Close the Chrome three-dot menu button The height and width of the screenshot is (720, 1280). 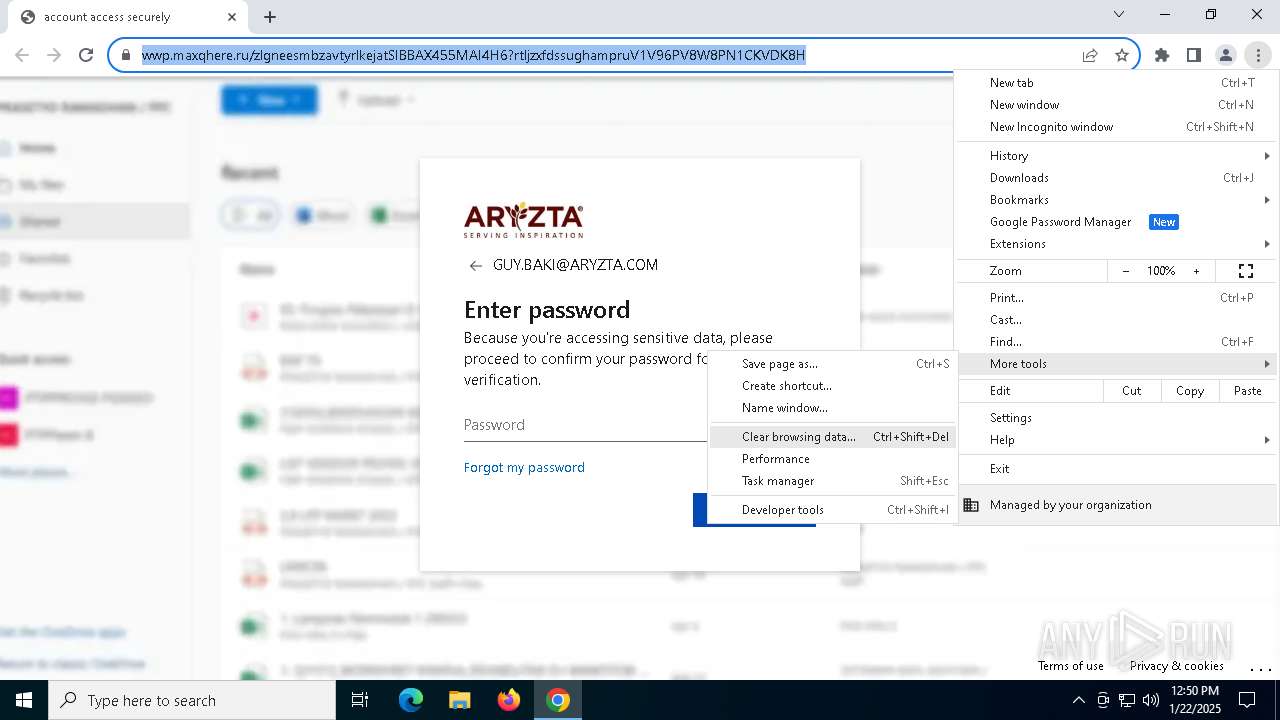click(1258, 56)
